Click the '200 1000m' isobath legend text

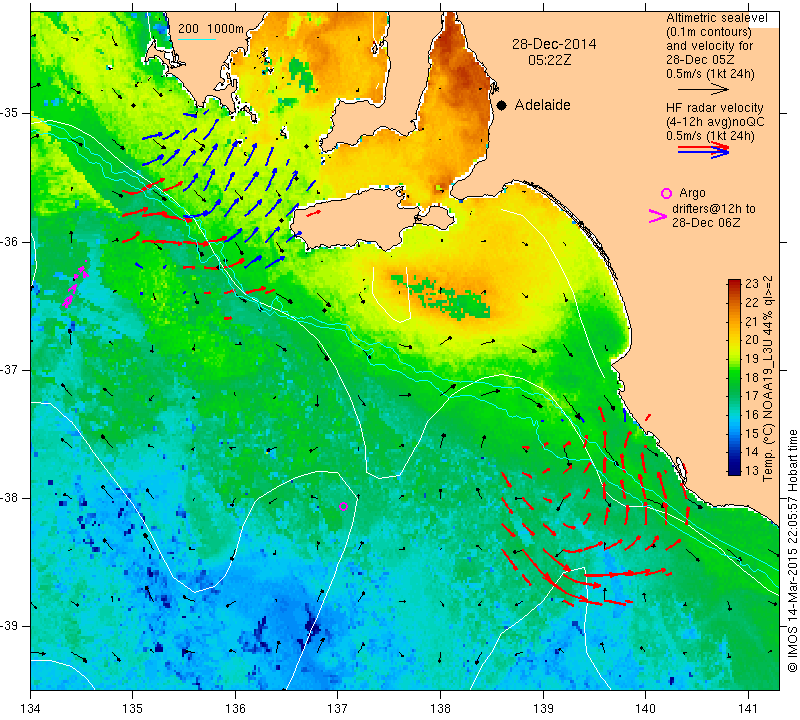pos(211,29)
